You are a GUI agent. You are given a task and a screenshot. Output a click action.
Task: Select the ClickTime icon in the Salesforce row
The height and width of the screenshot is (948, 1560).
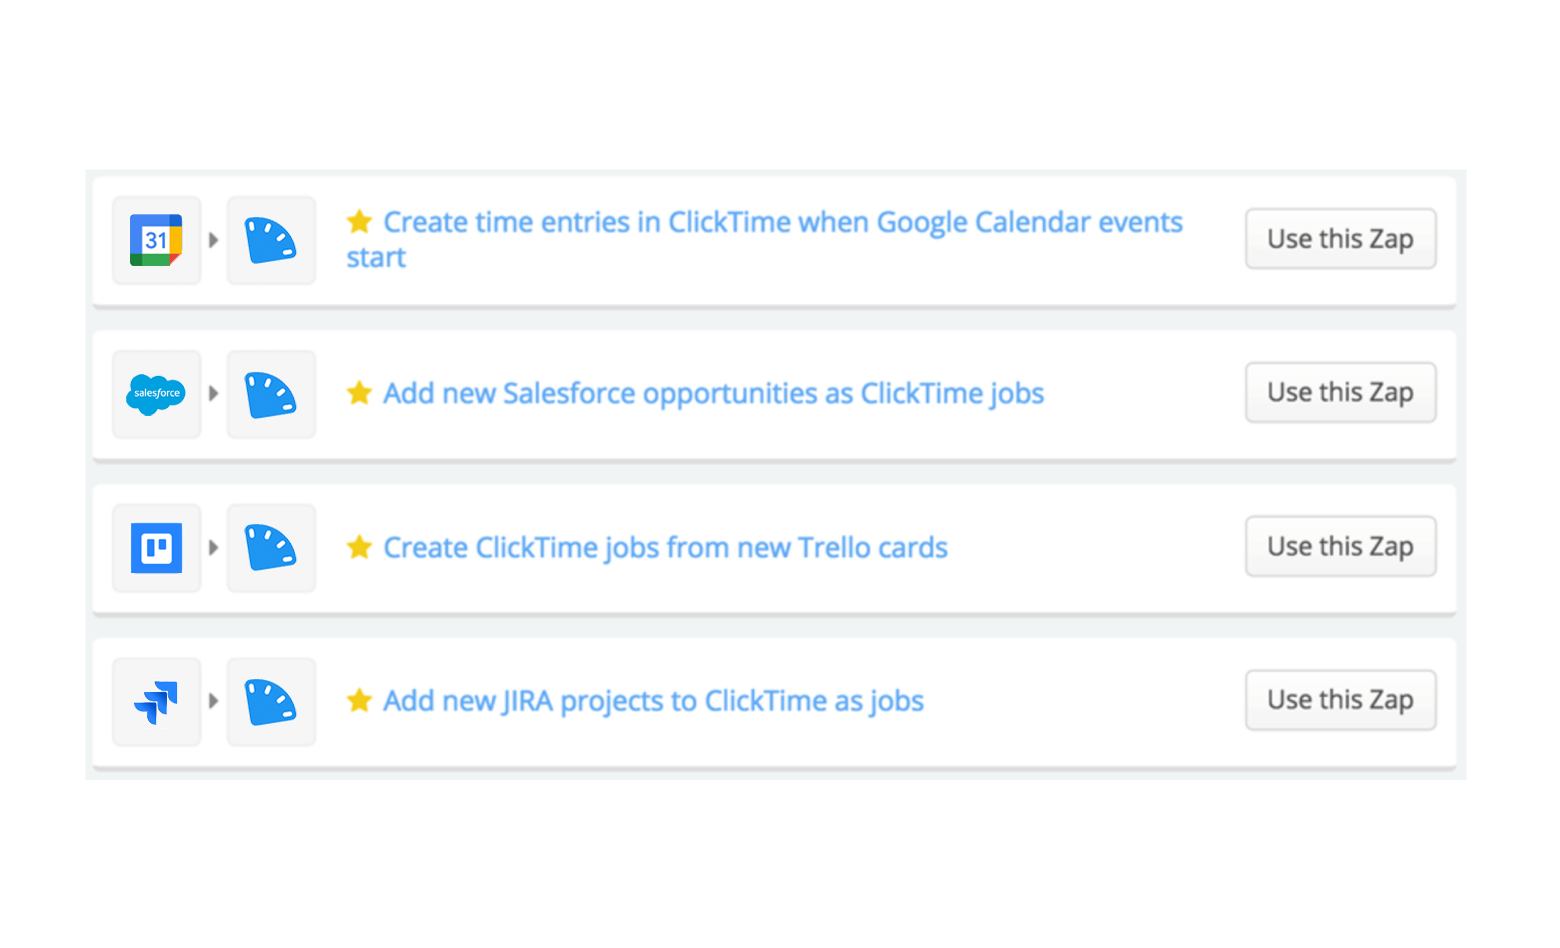coord(270,394)
